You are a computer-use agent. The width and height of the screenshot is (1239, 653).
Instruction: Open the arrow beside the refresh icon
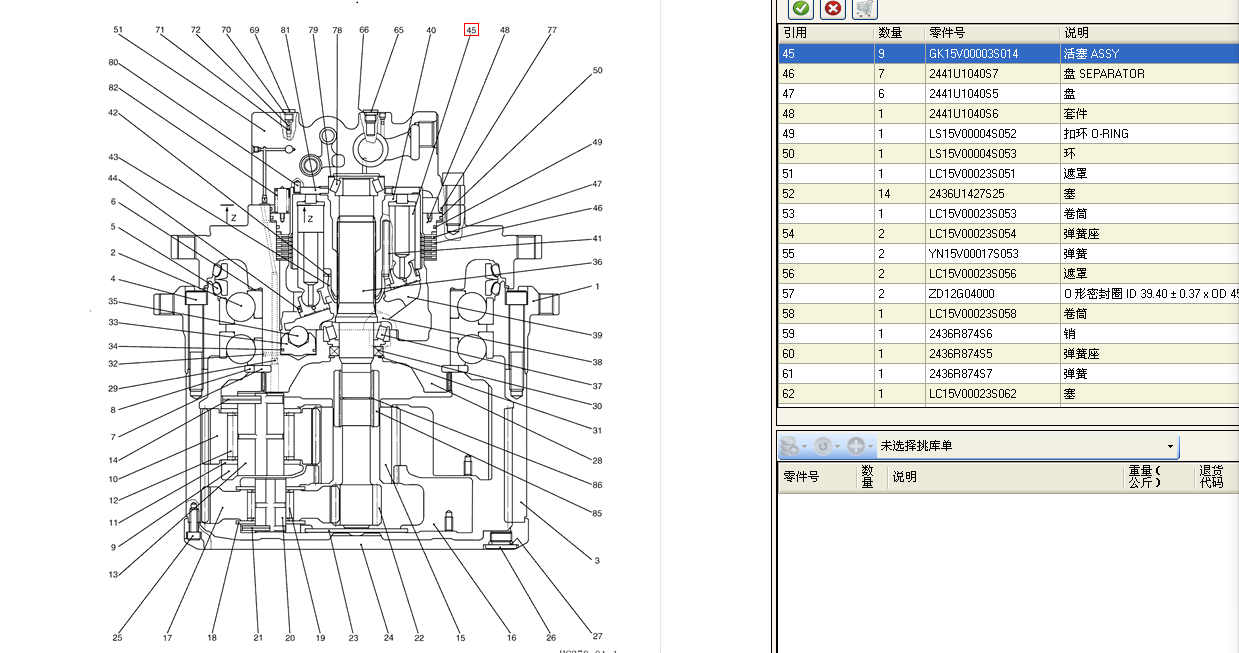point(838,446)
